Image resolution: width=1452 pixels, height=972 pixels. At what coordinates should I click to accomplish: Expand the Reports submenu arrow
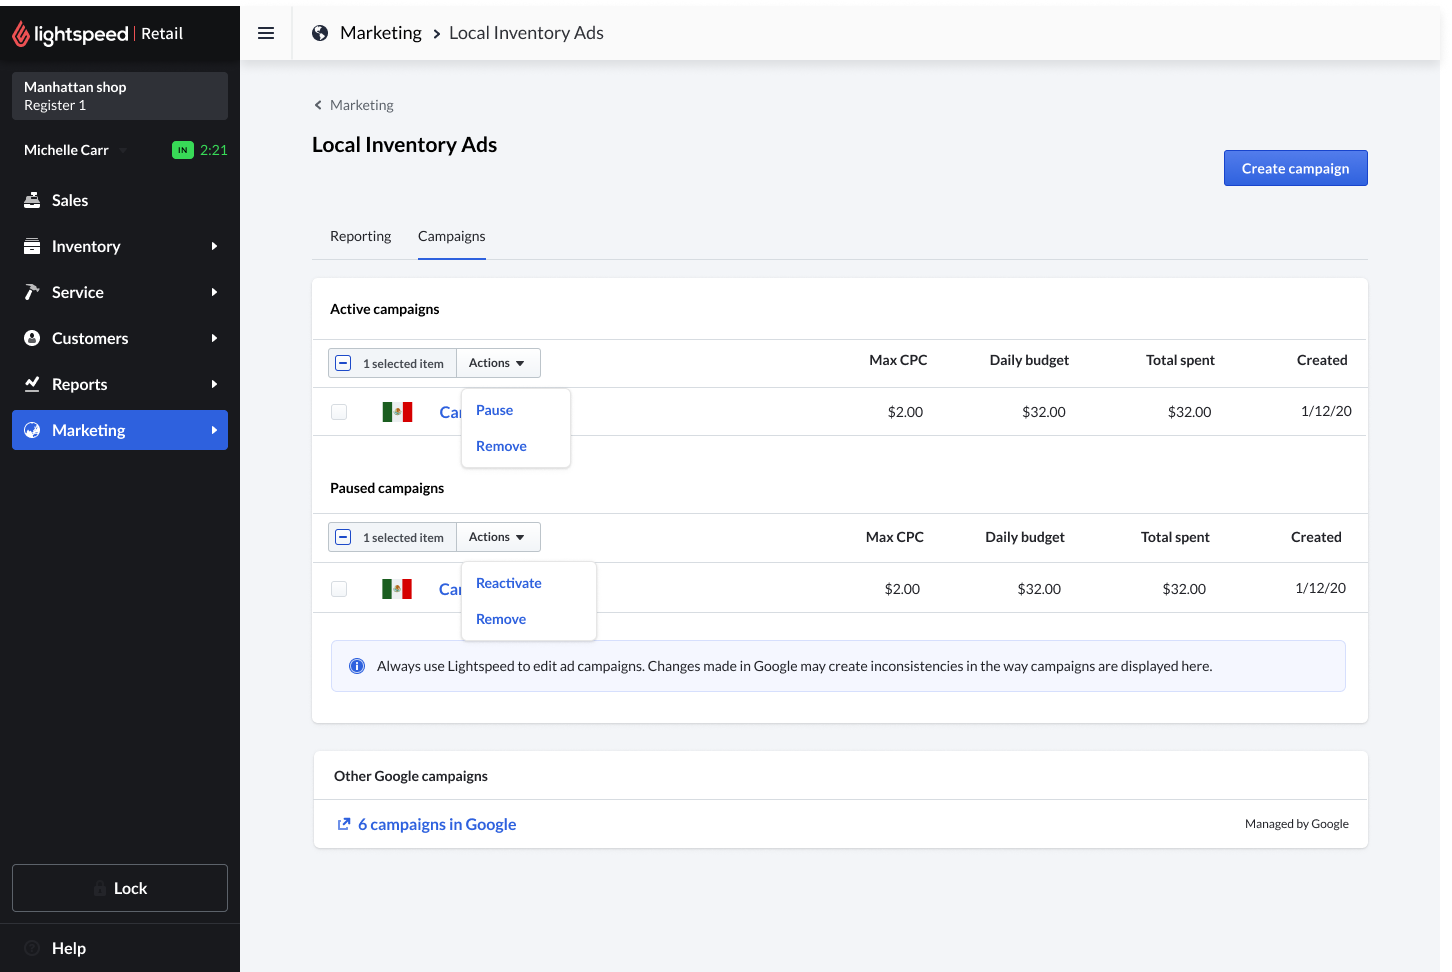(x=214, y=384)
